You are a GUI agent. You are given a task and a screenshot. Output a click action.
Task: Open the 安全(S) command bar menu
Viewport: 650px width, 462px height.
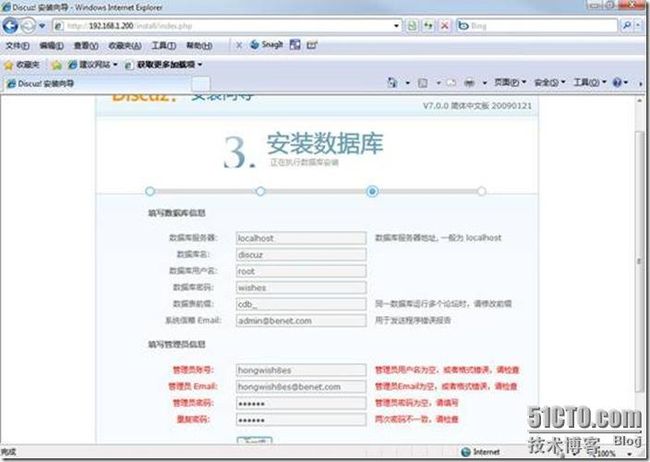(x=550, y=83)
